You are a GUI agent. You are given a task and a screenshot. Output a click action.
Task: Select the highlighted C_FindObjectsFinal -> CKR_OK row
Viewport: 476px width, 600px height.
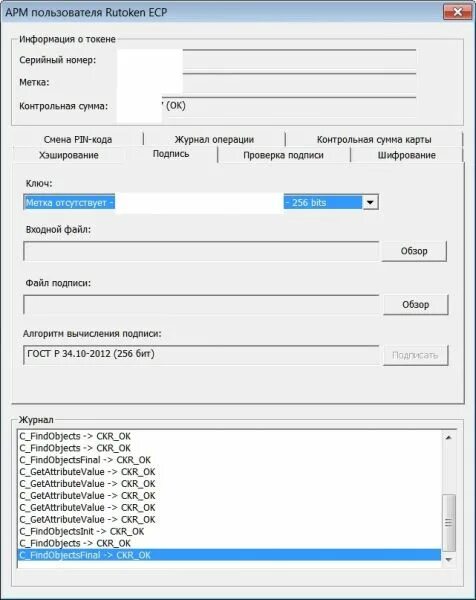(x=229, y=555)
